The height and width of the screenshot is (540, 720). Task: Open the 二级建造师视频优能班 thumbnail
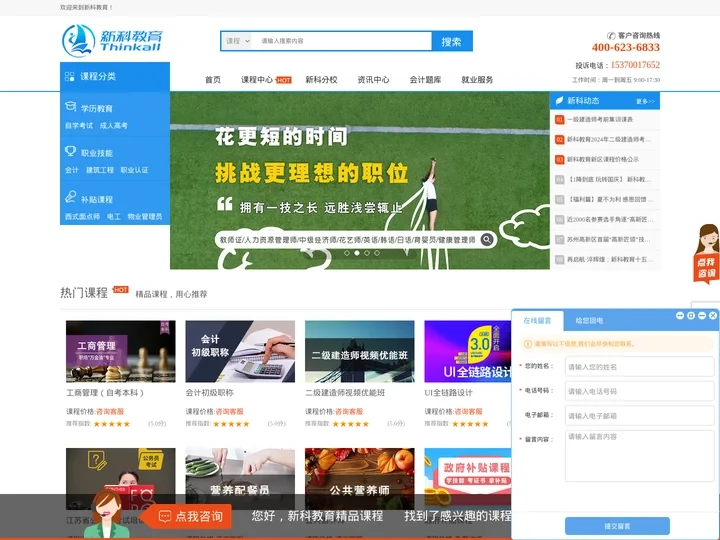pos(360,351)
